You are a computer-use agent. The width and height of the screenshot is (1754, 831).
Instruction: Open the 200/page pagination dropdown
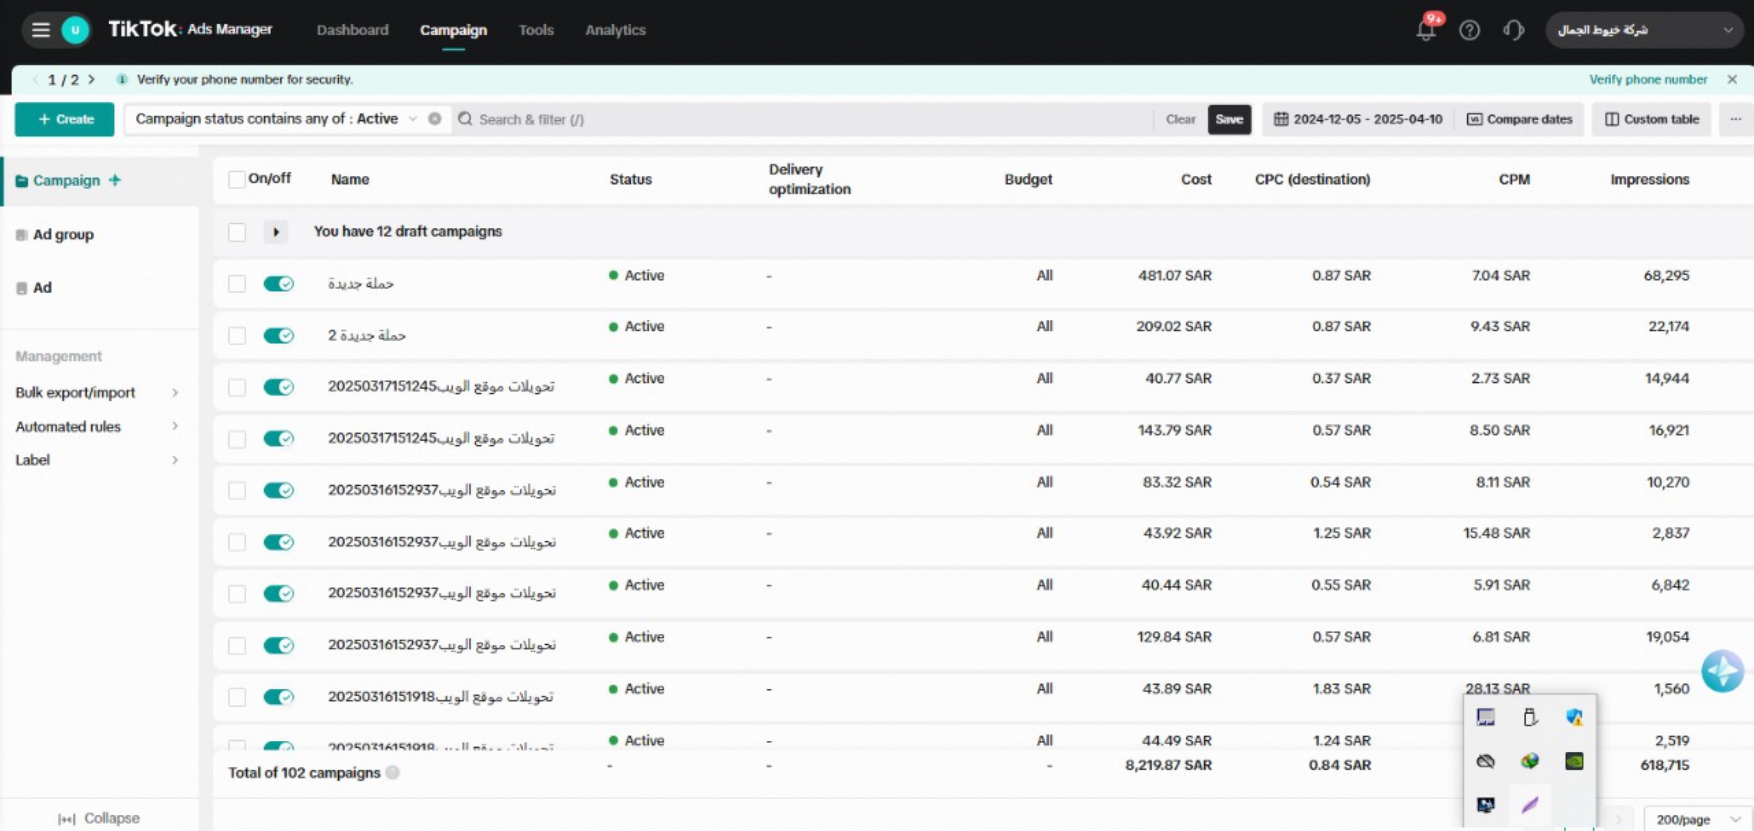[x=1697, y=819]
